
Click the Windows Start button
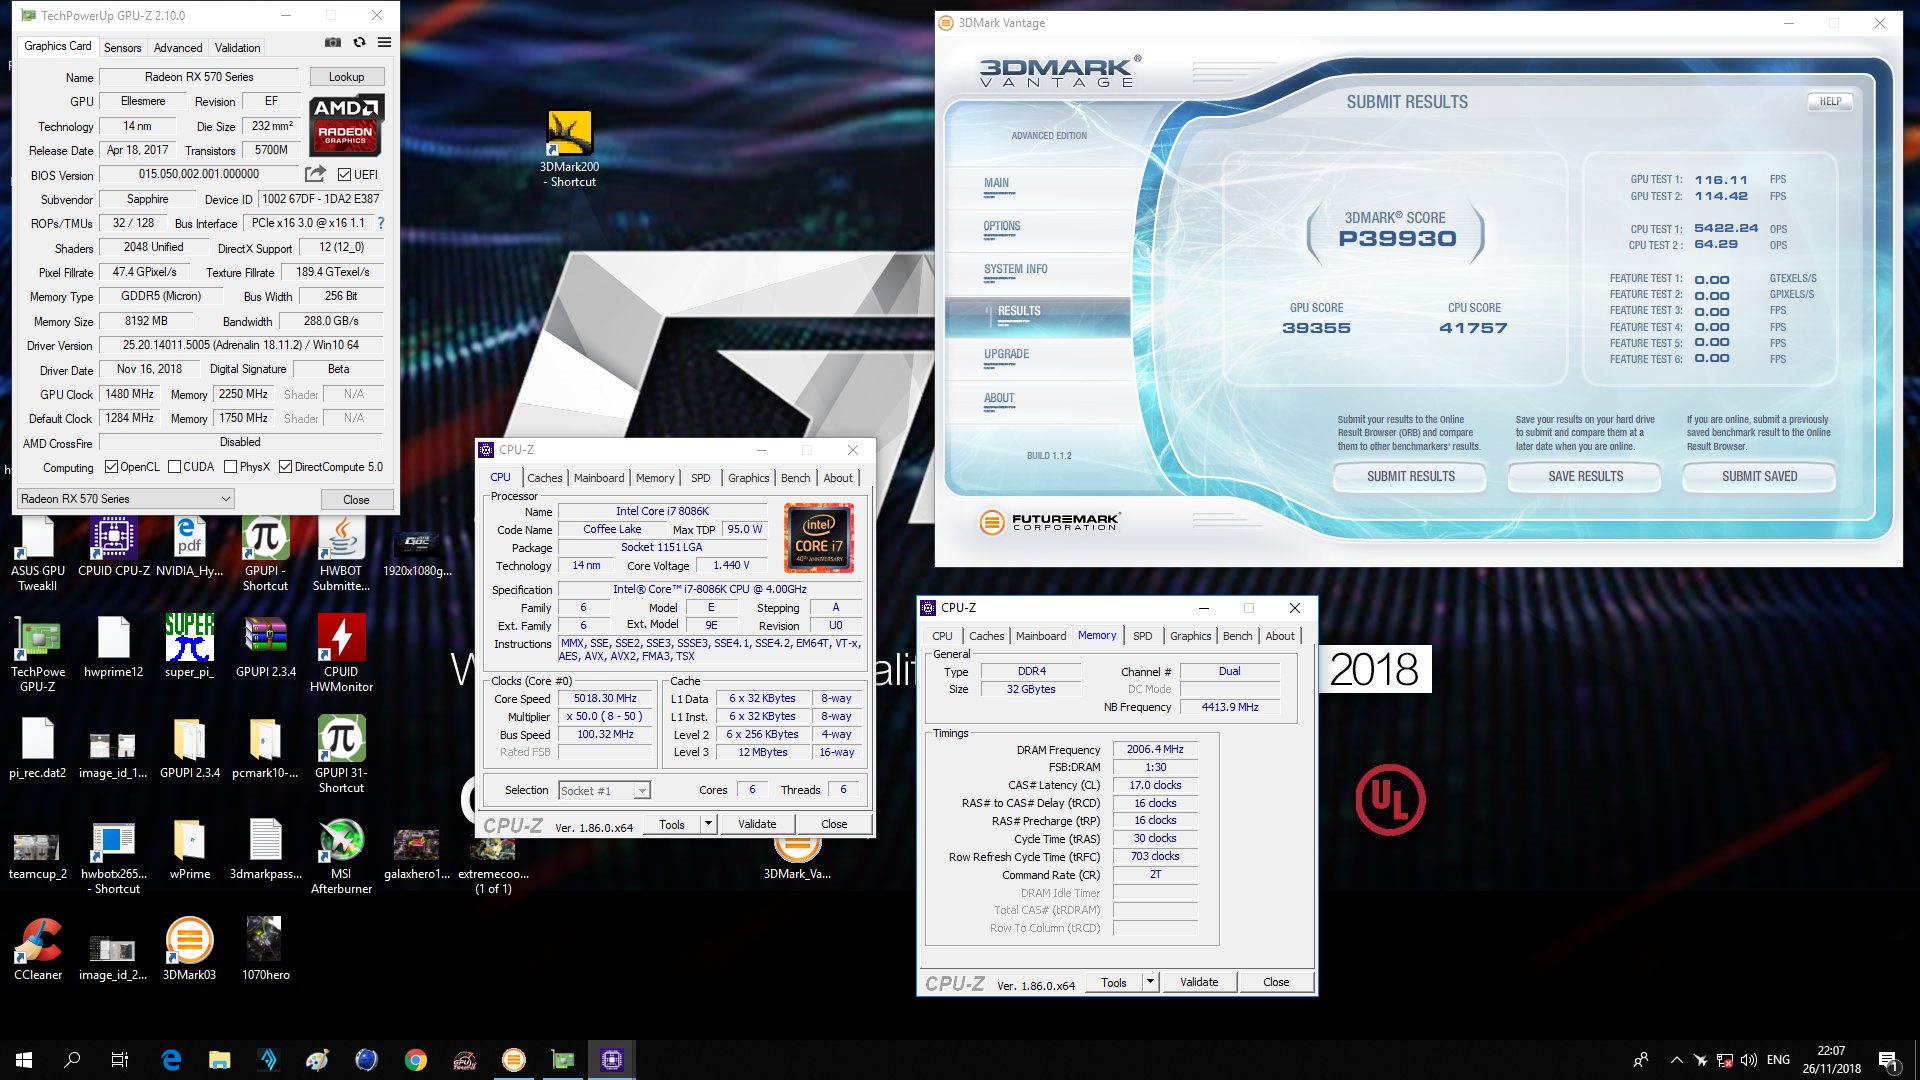click(24, 1060)
